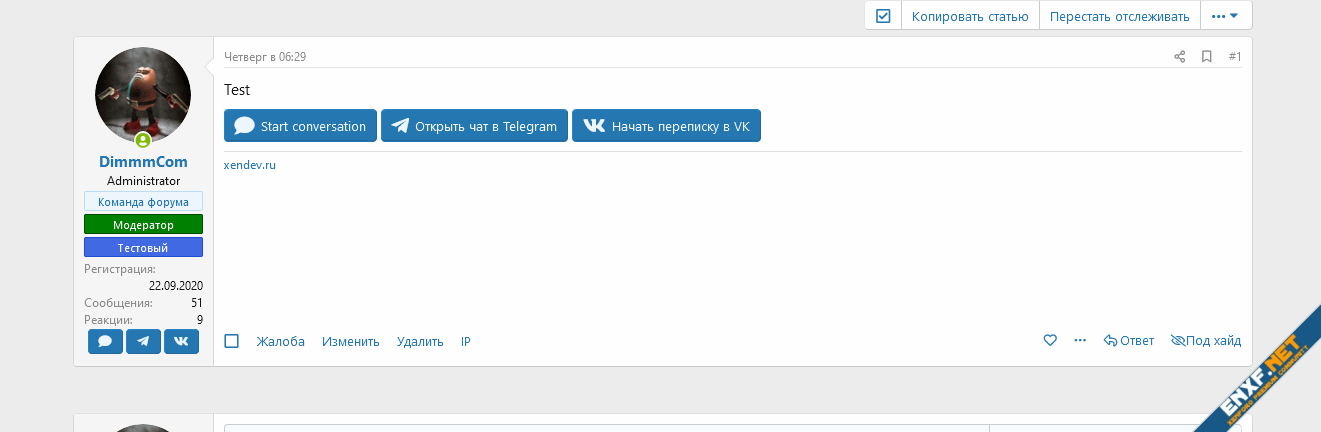
Task: Click the share icon on post #1
Action: [x=1180, y=57]
